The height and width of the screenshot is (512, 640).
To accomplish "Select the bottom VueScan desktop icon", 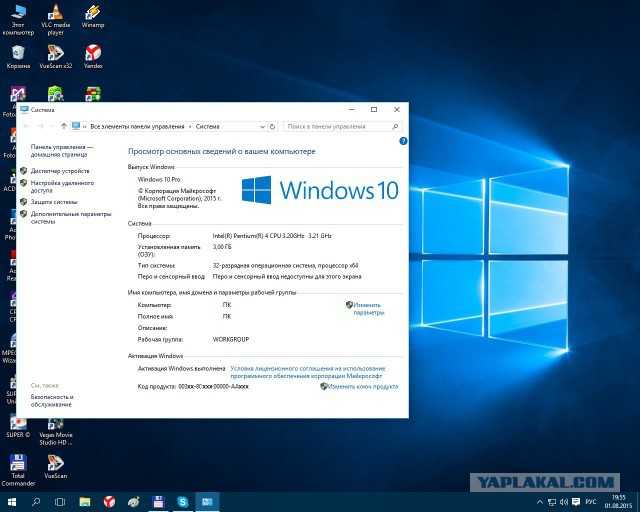I will click(56, 466).
